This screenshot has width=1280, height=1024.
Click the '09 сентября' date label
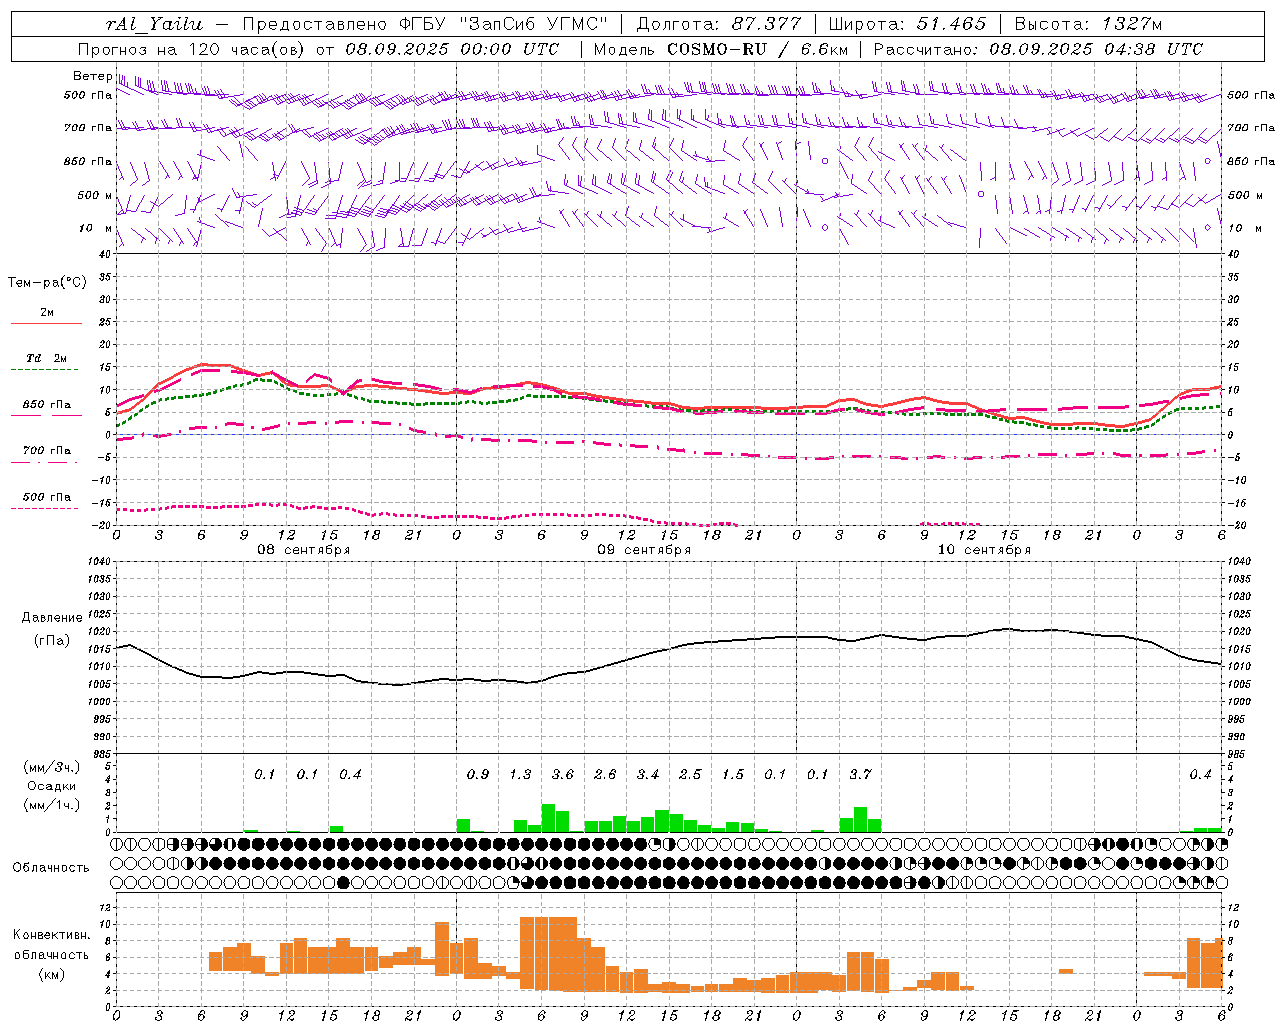tap(644, 550)
